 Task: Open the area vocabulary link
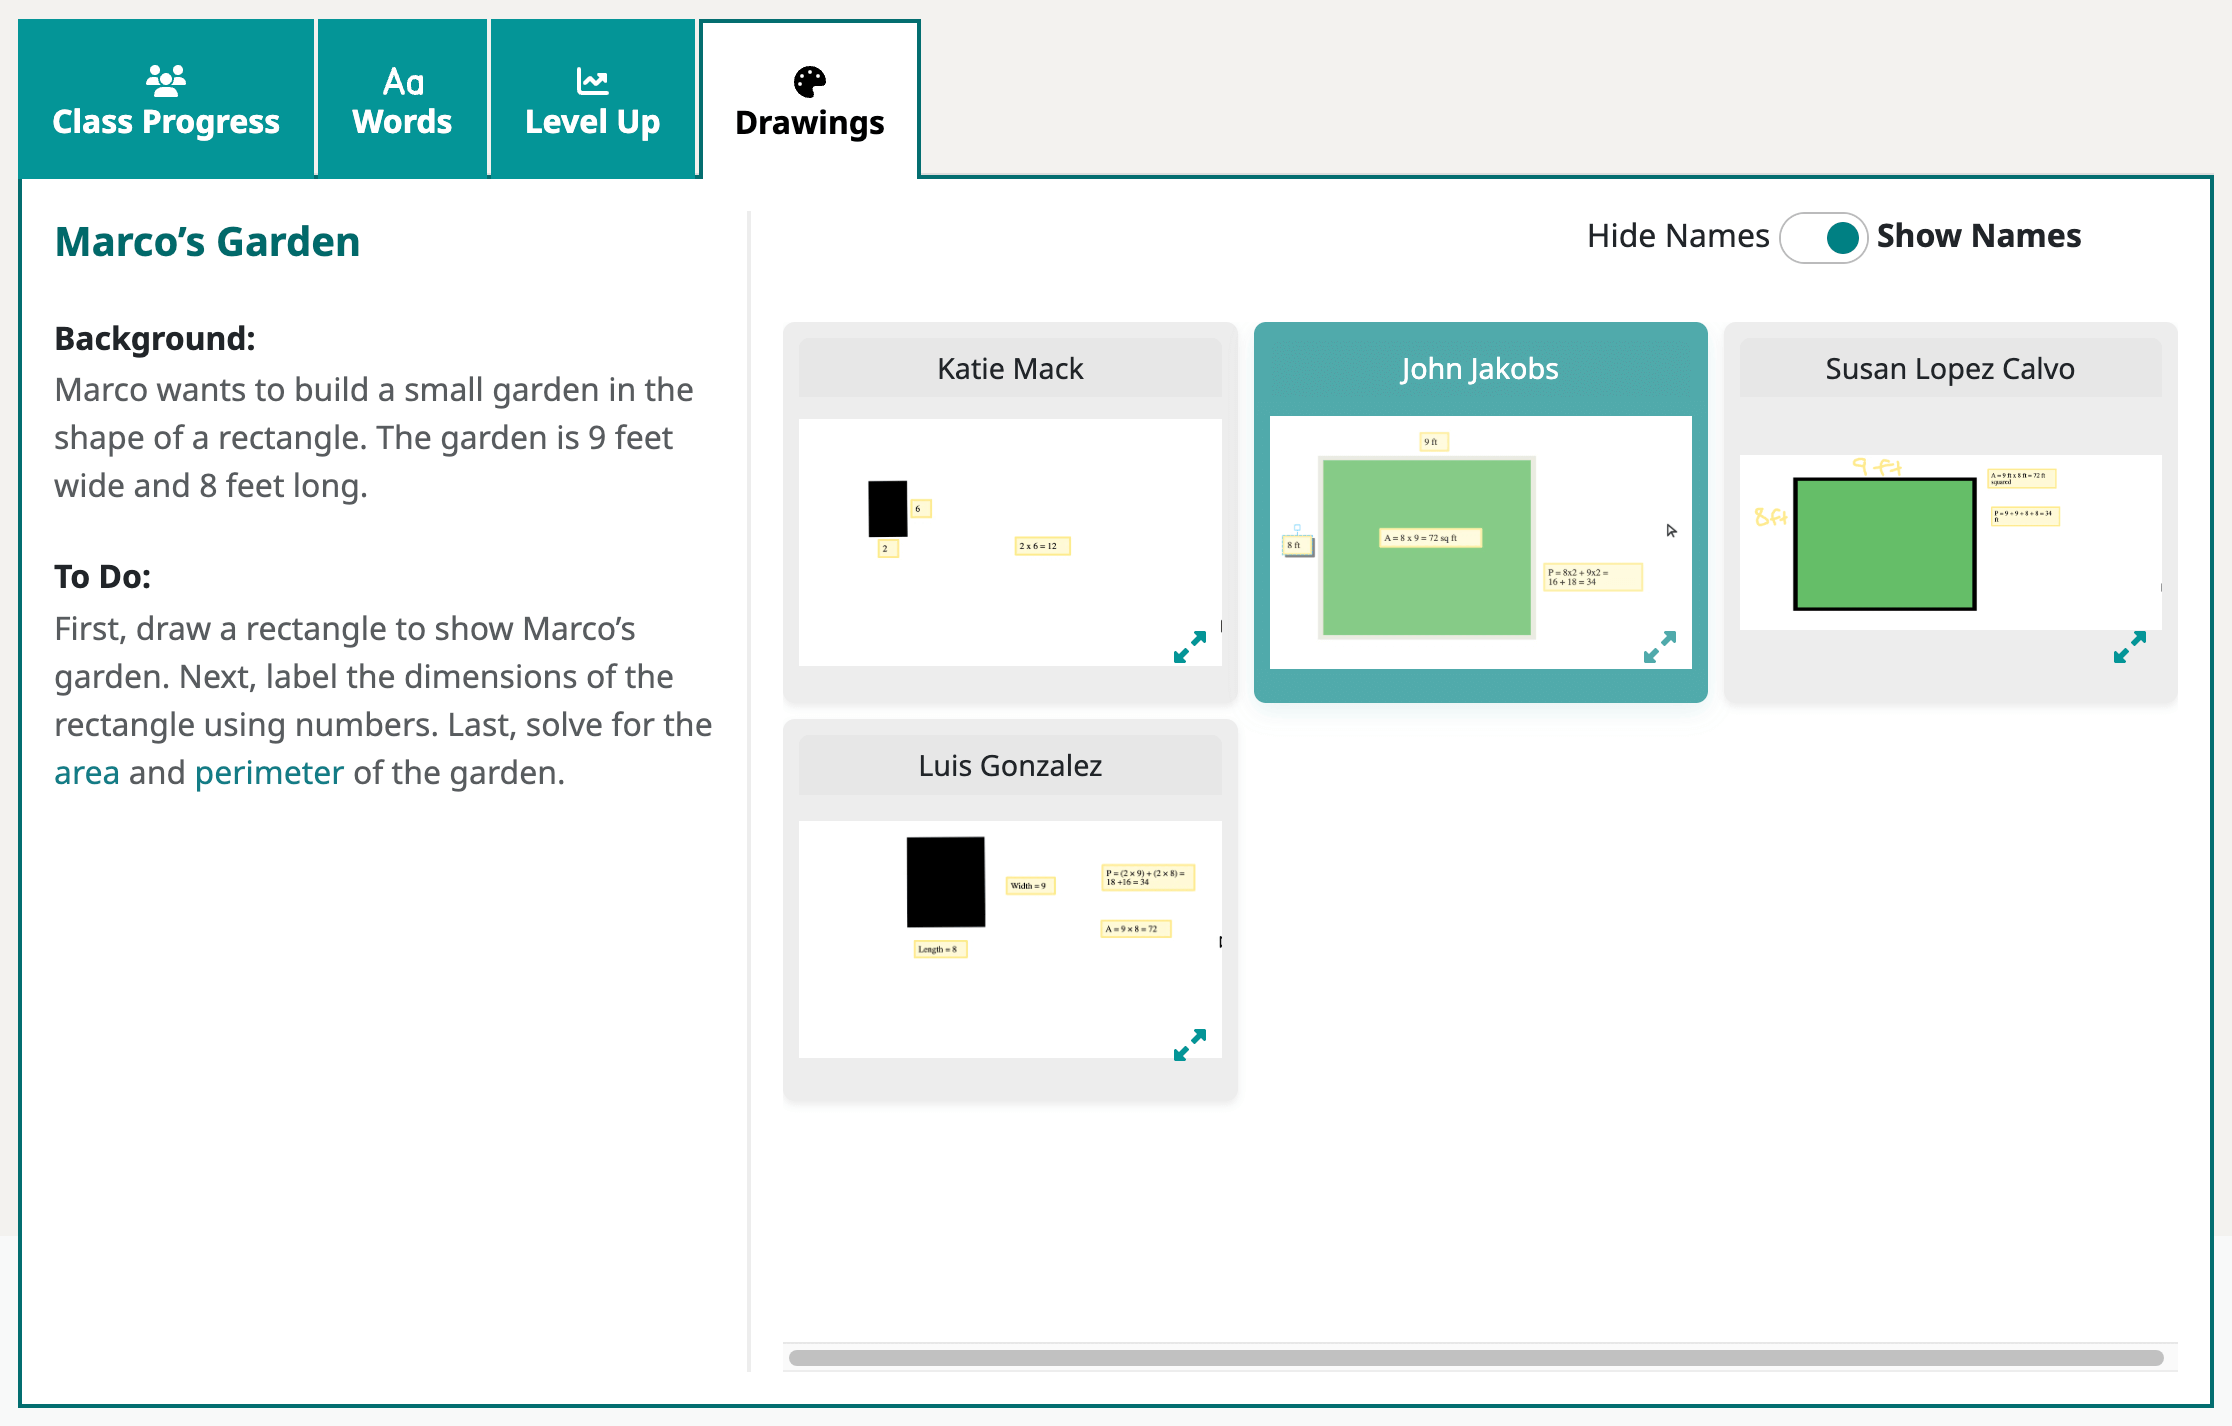tap(86, 773)
